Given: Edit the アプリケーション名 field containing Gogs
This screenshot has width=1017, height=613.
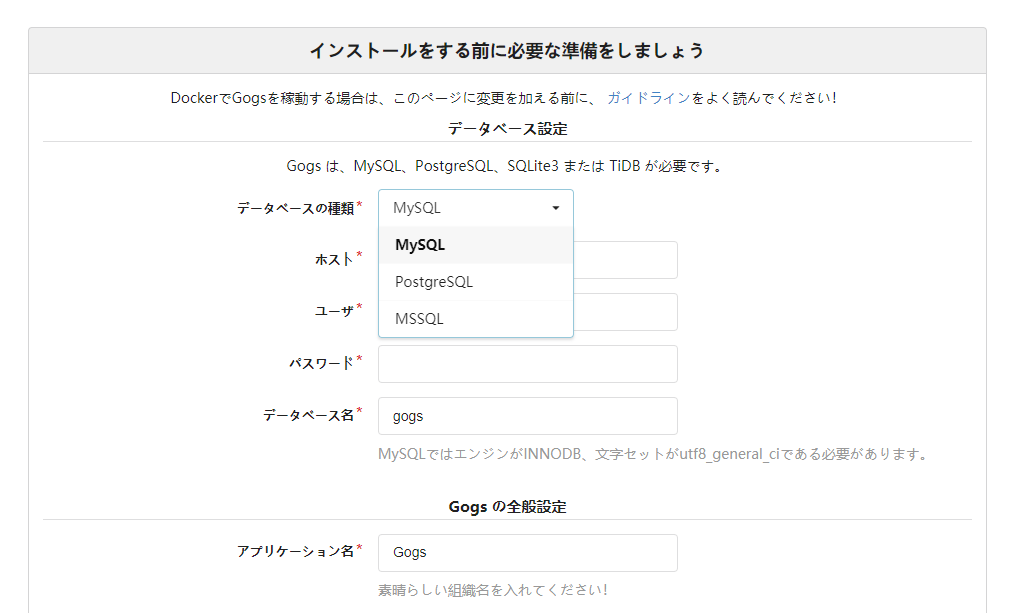Looking at the screenshot, I should pos(527,553).
